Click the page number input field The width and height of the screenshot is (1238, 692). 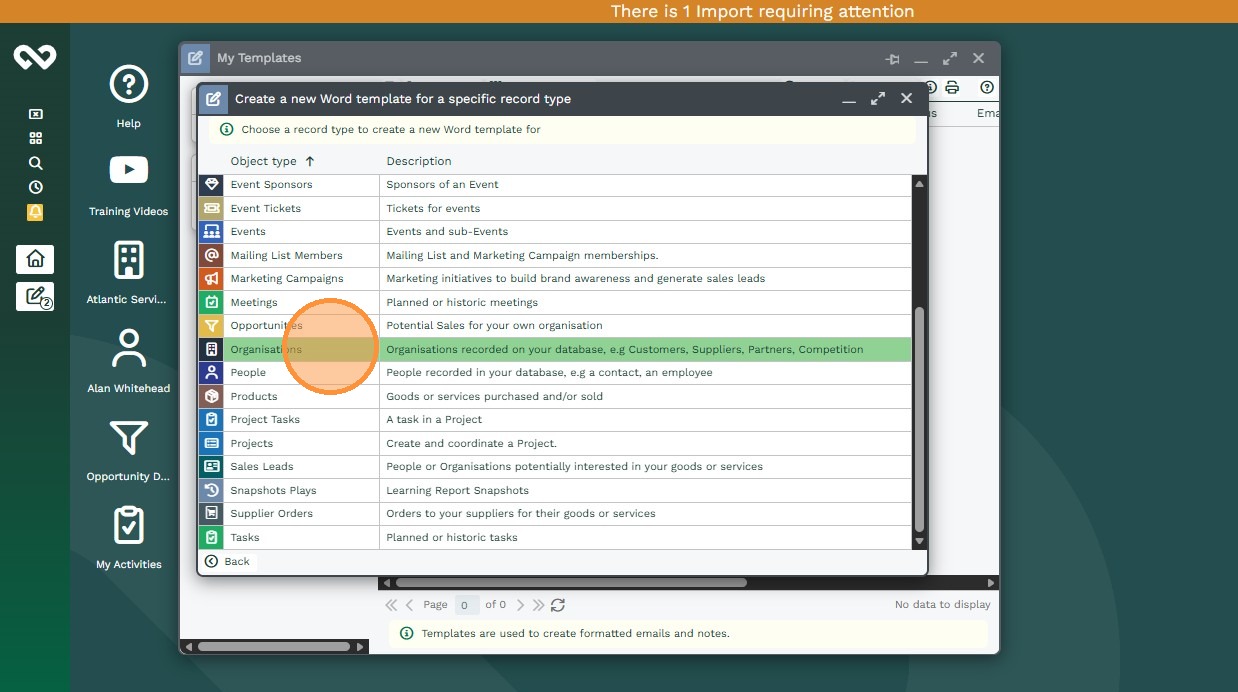[467, 605]
